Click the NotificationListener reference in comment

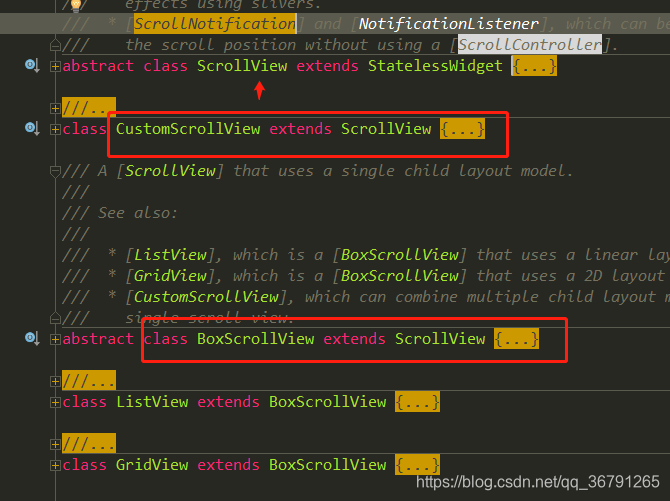448,24
